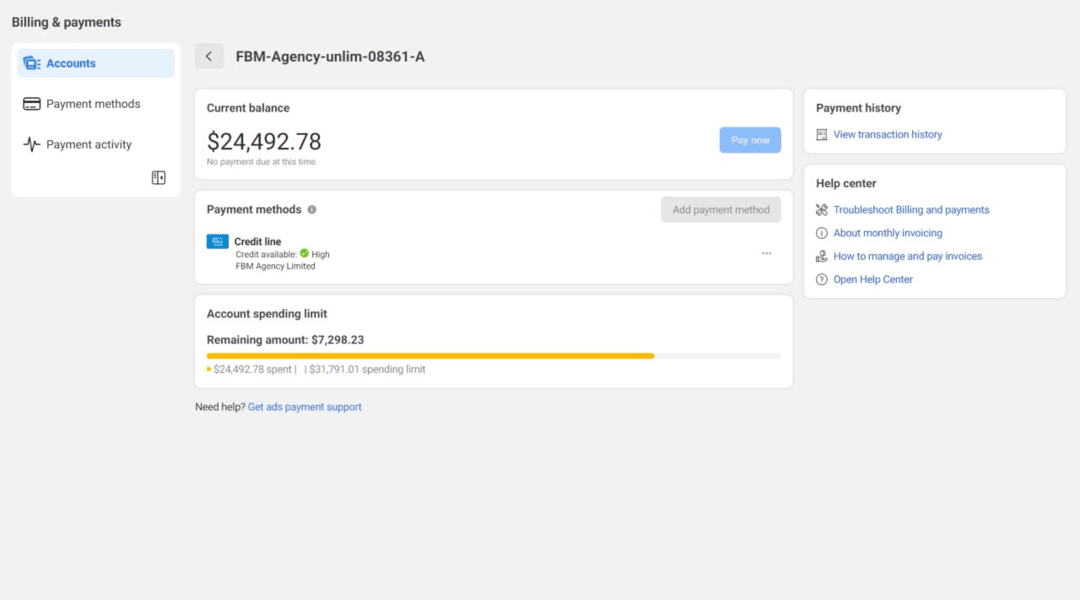Image resolution: width=1080 pixels, height=600 pixels.
Task: Click Get ads payment support link
Action: (305, 407)
